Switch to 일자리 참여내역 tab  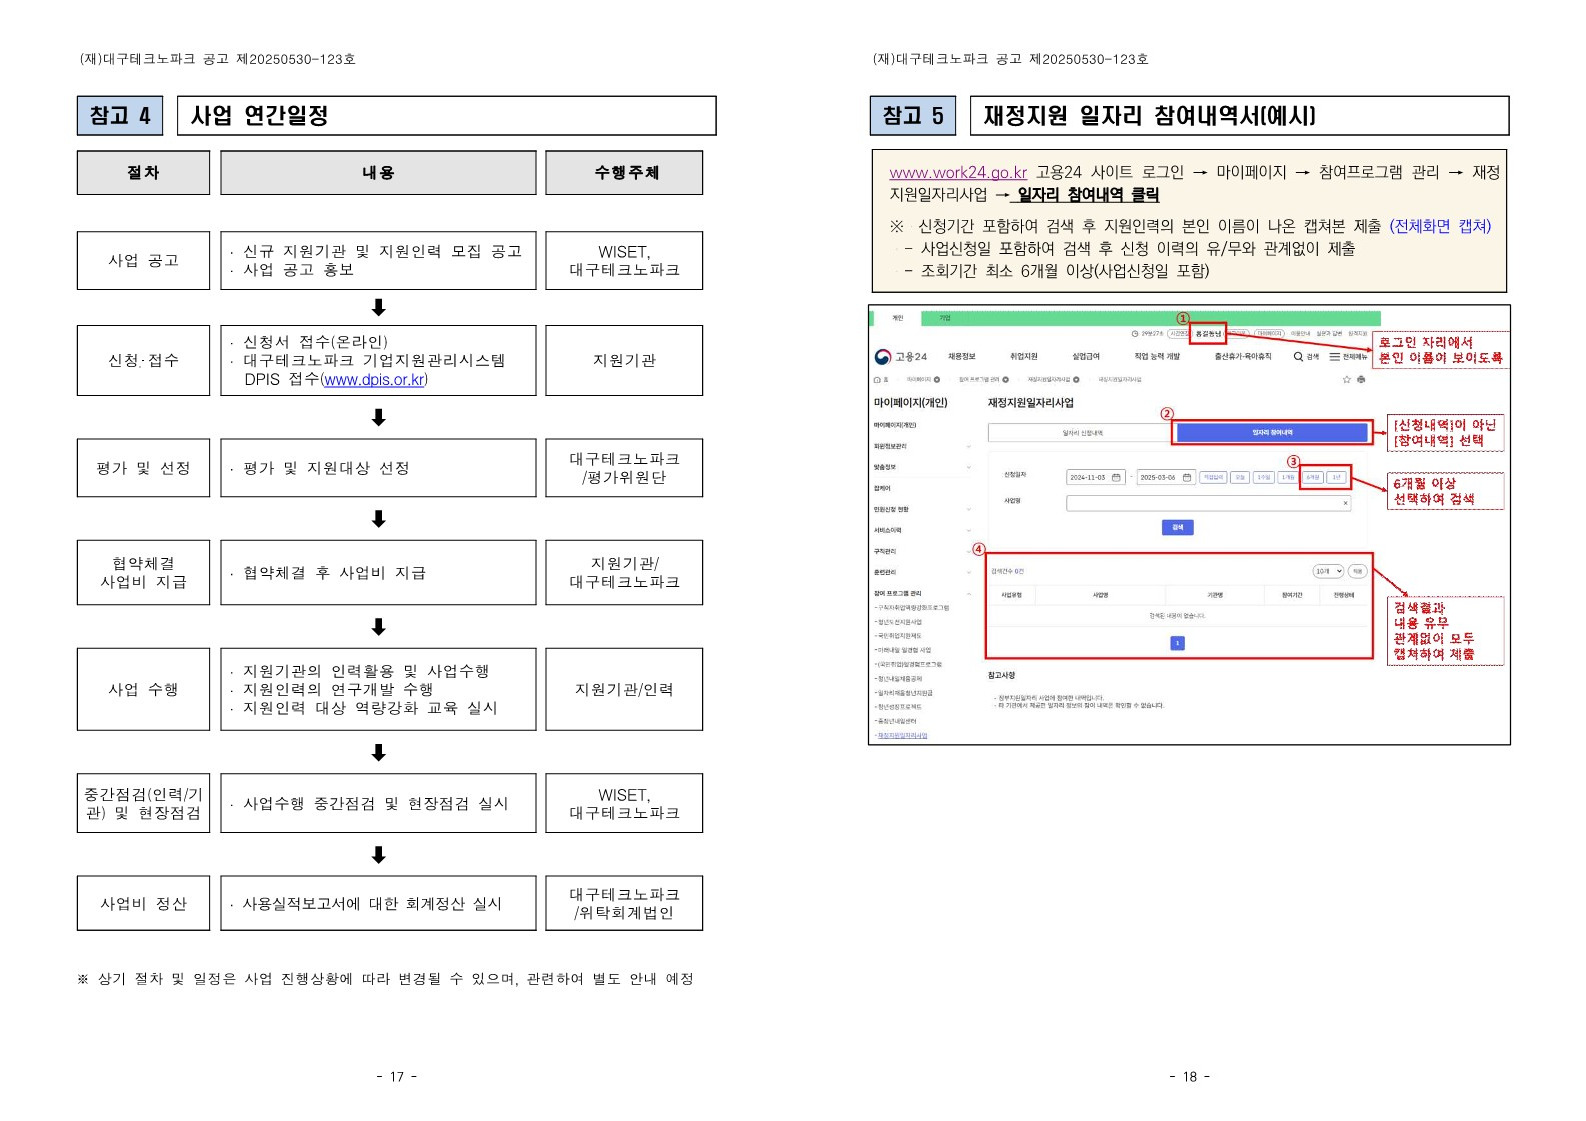(1272, 433)
